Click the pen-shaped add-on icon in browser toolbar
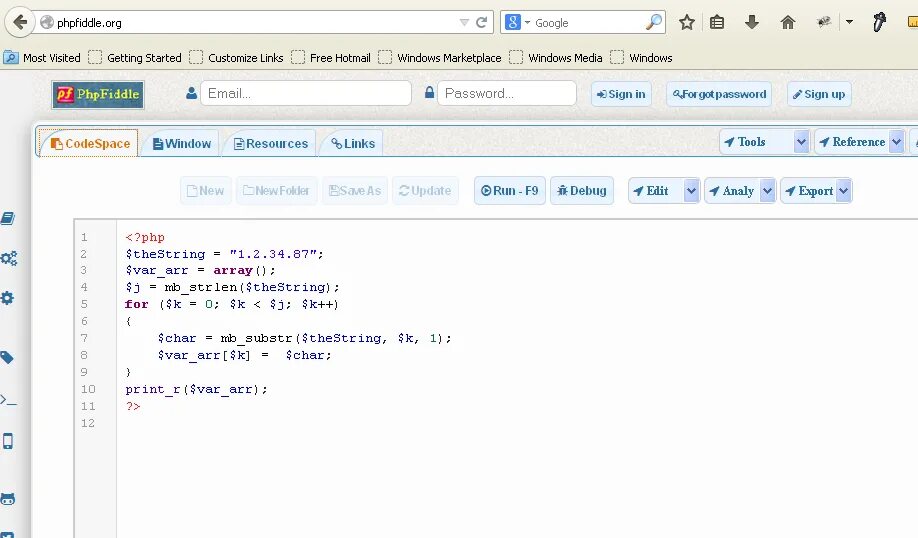Image resolution: width=918 pixels, height=538 pixels. (879, 23)
